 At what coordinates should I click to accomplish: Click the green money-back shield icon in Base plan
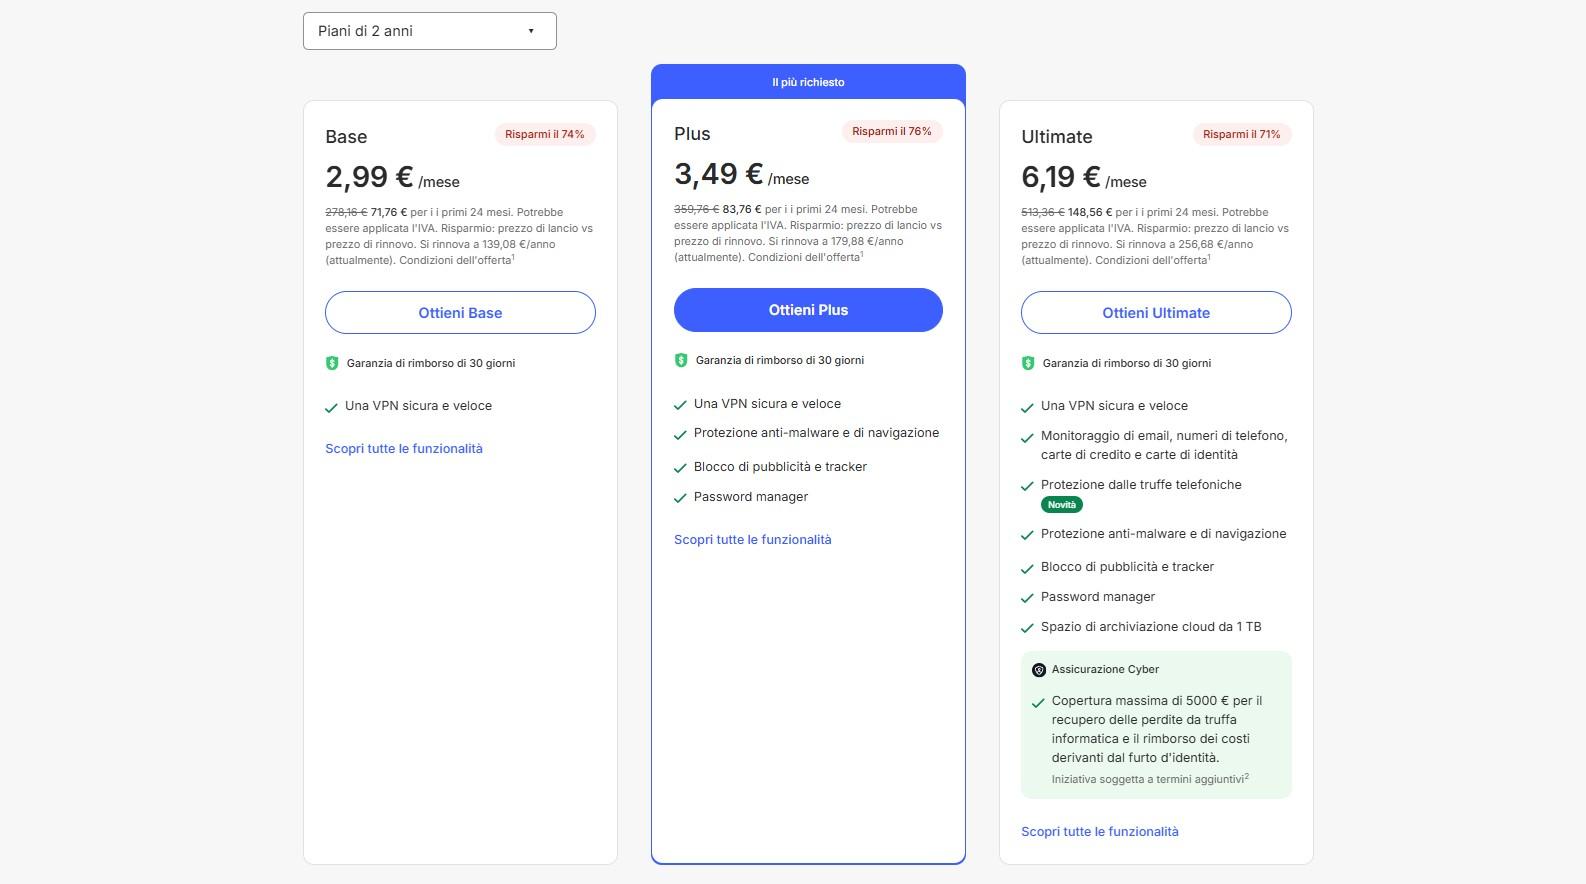click(332, 363)
